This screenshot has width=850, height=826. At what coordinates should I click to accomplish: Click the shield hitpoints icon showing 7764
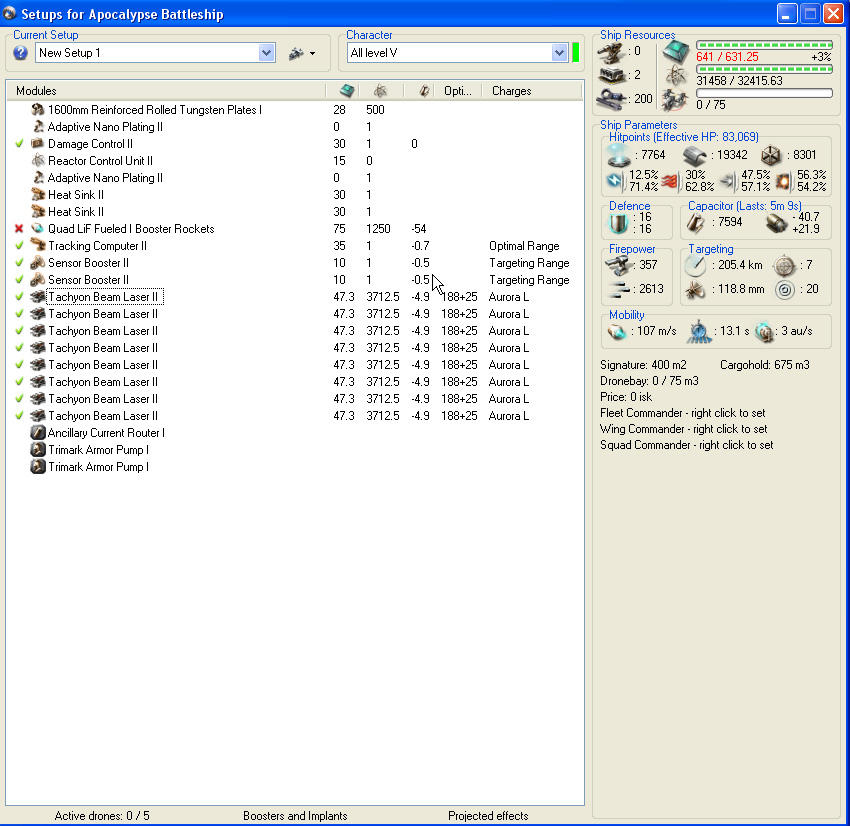[x=619, y=155]
